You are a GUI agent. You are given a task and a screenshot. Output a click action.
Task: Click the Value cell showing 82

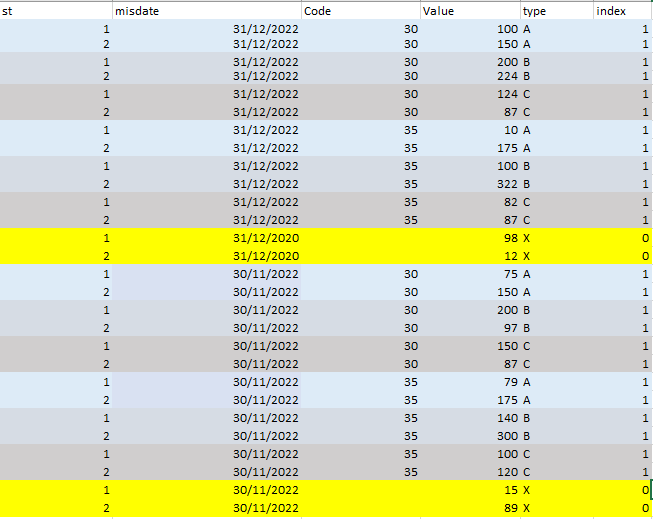[470, 202]
